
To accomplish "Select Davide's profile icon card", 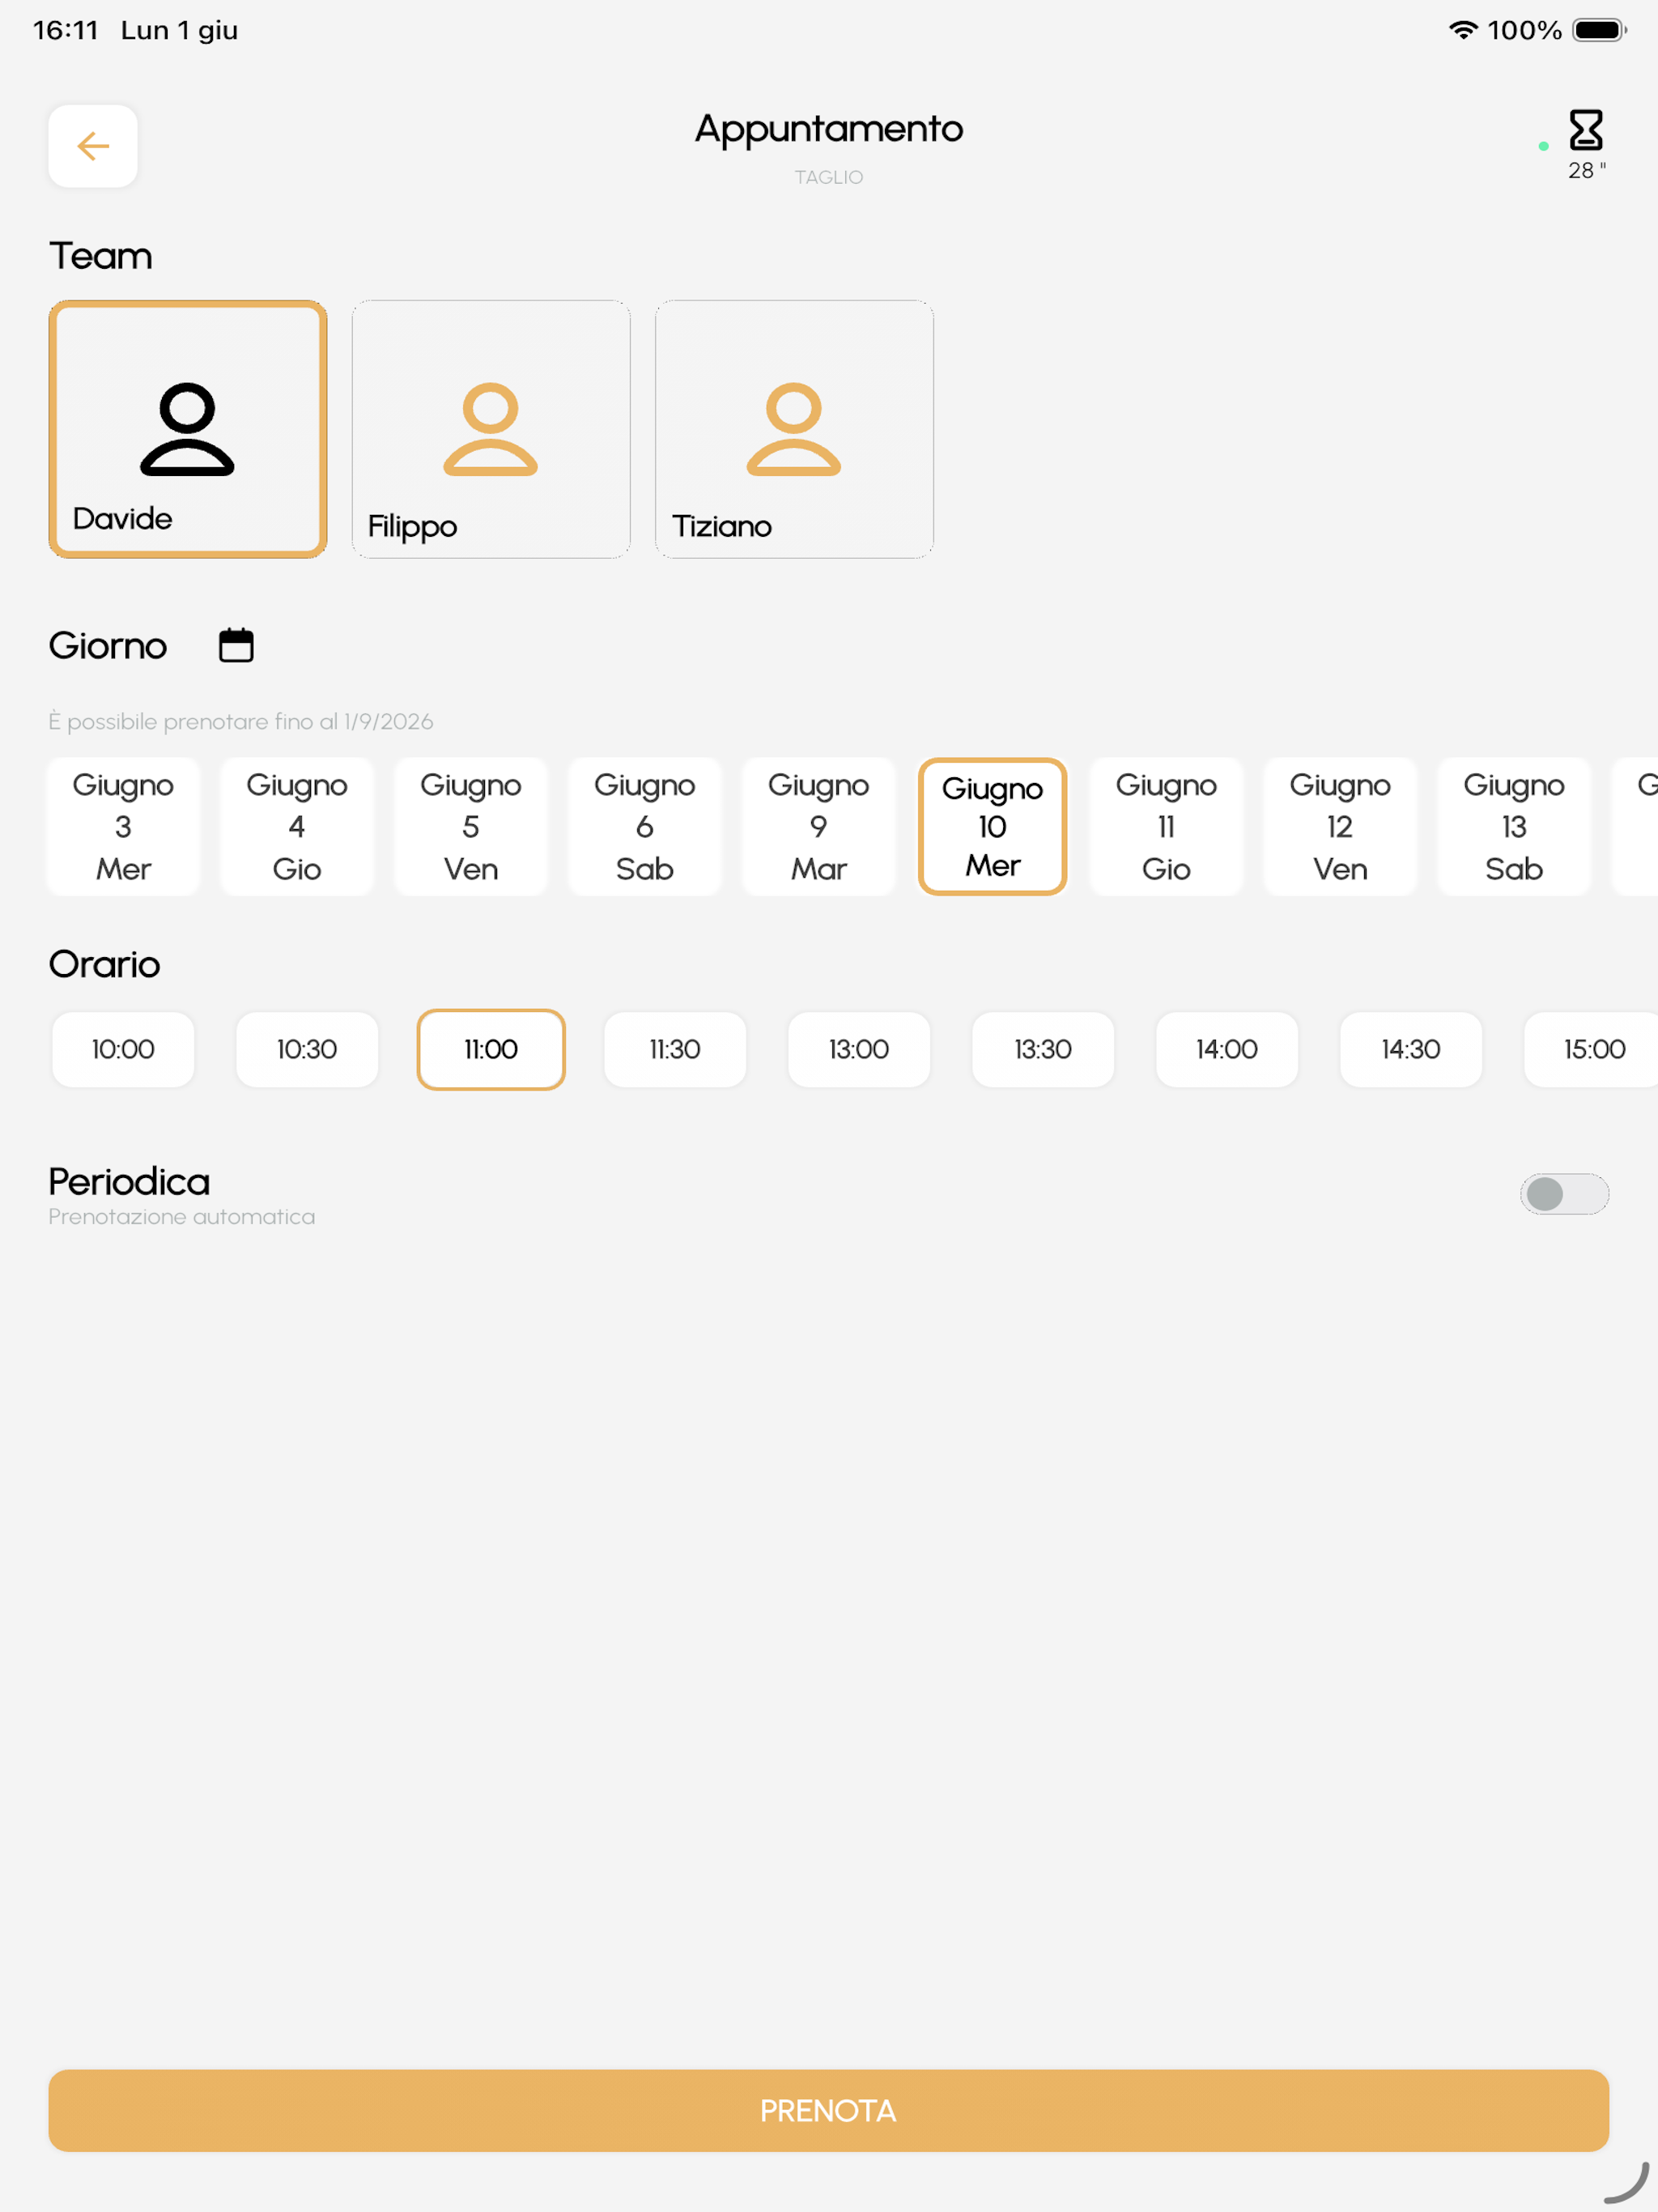I will (x=188, y=429).
